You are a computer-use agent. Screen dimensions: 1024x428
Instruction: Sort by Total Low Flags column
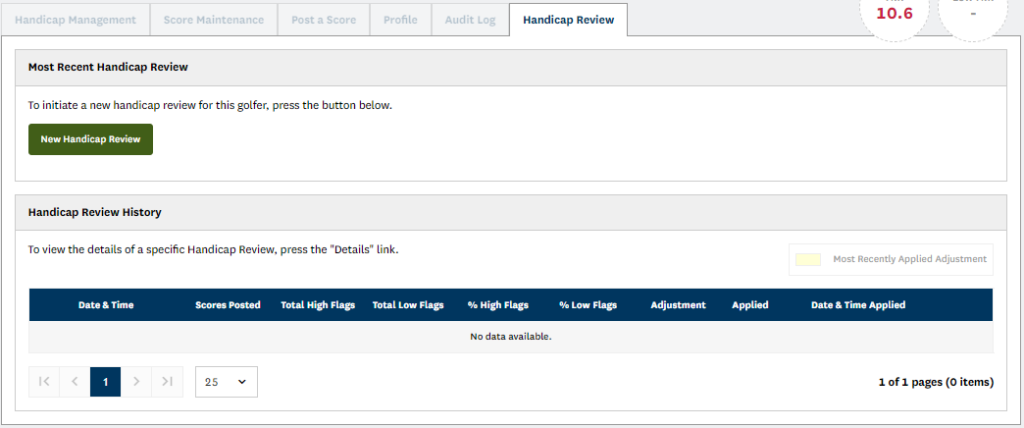[408, 305]
